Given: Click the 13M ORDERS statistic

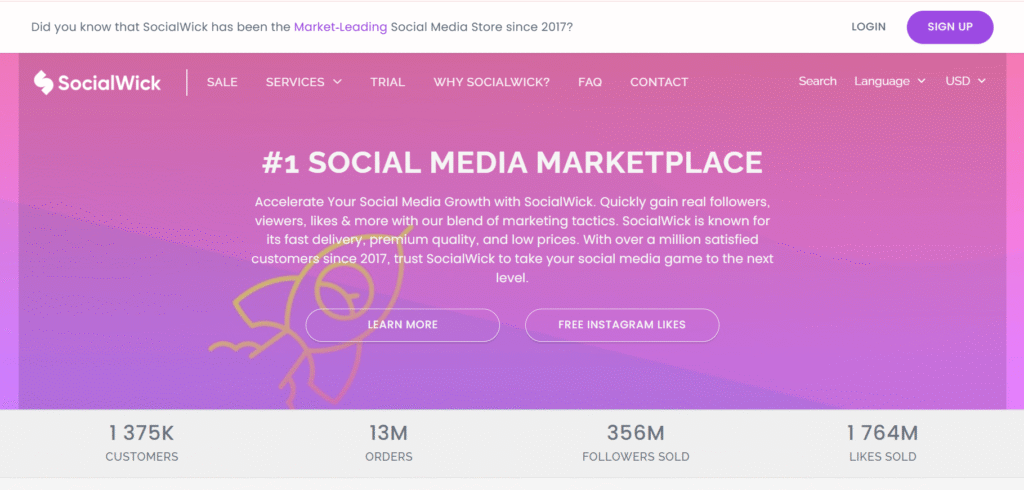Looking at the screenshot, I should click(x=389, y=443).
